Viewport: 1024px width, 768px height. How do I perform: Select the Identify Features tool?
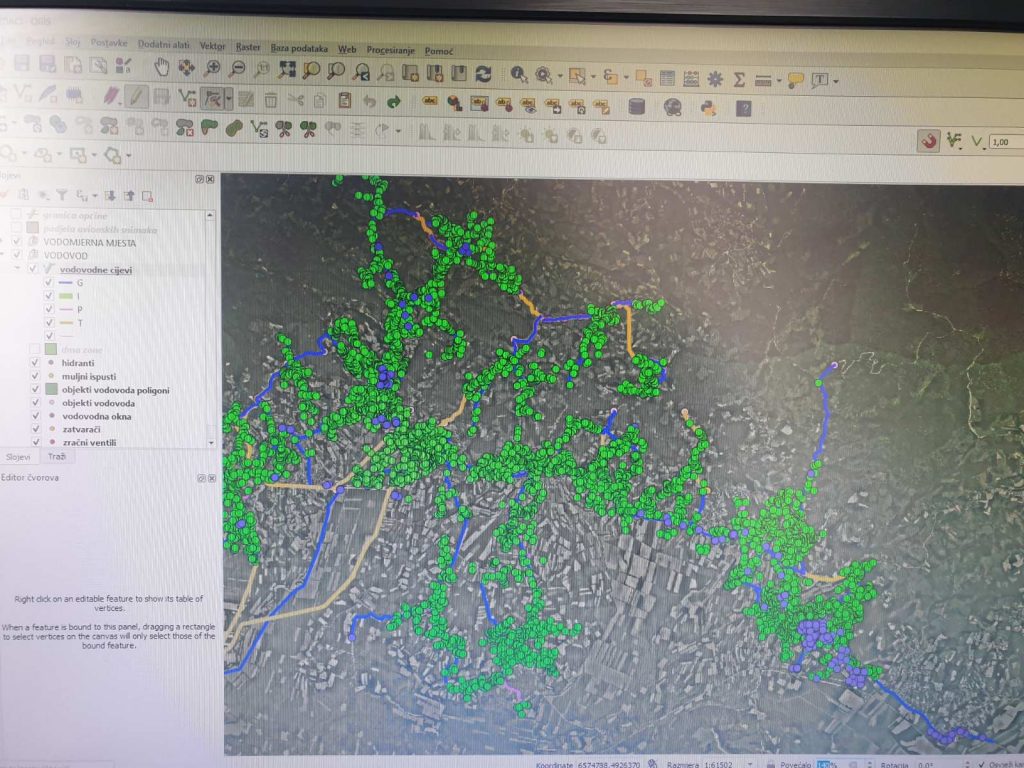pyautogui.click(x=519, y=74)
